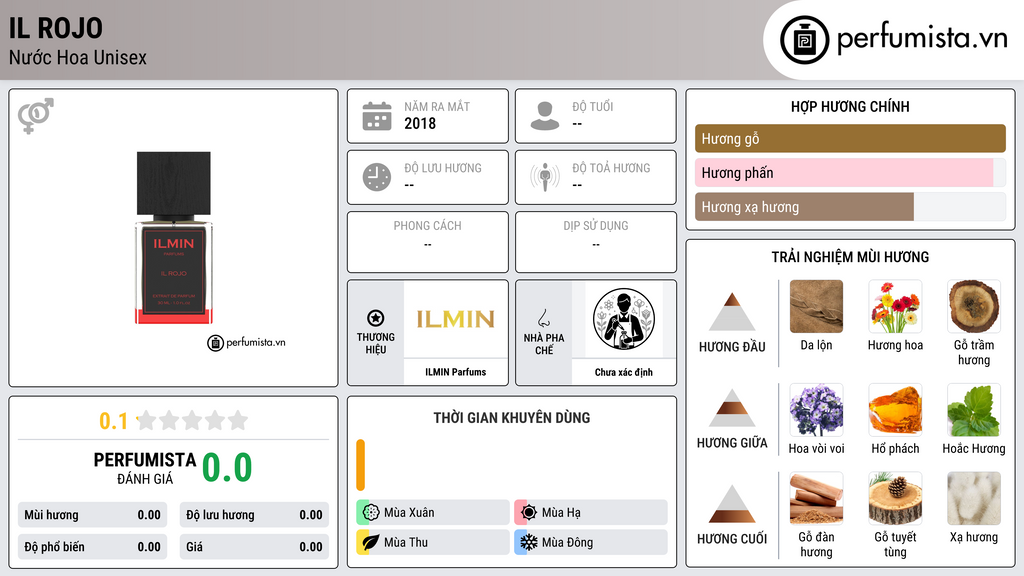Open the Gỗ tuyết tùng note image
This screenshot has width=1024, height=576.
[x=895, y=498]
